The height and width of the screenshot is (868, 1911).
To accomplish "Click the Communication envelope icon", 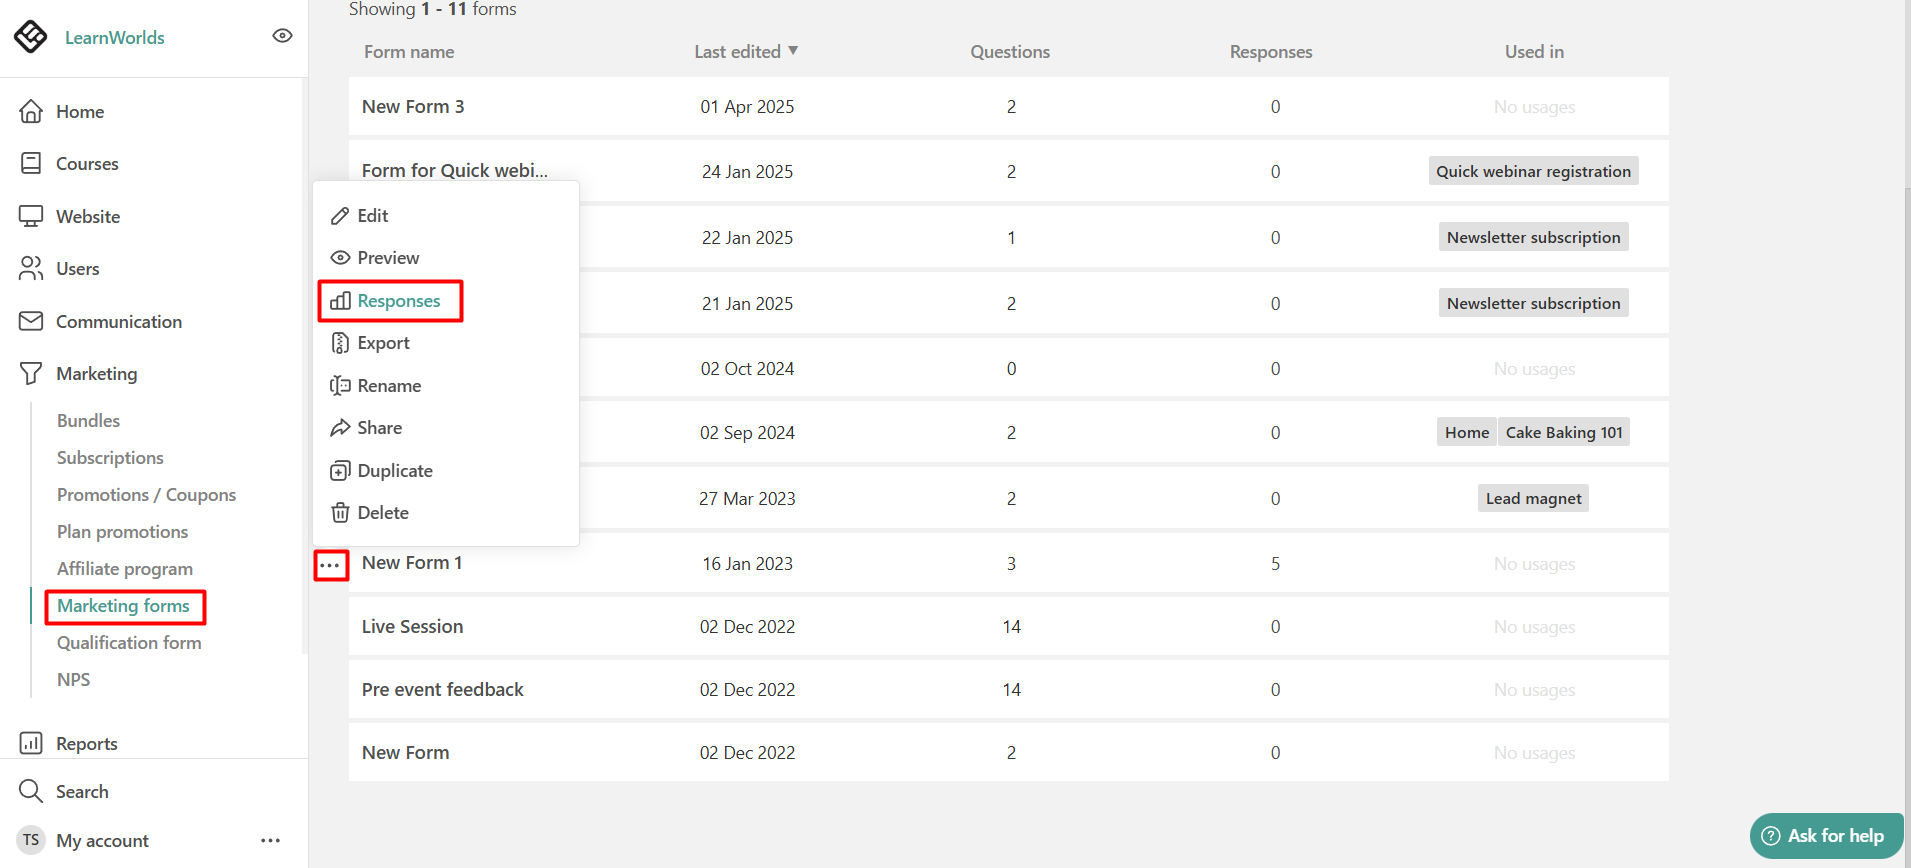I will [x=31, y=321].
